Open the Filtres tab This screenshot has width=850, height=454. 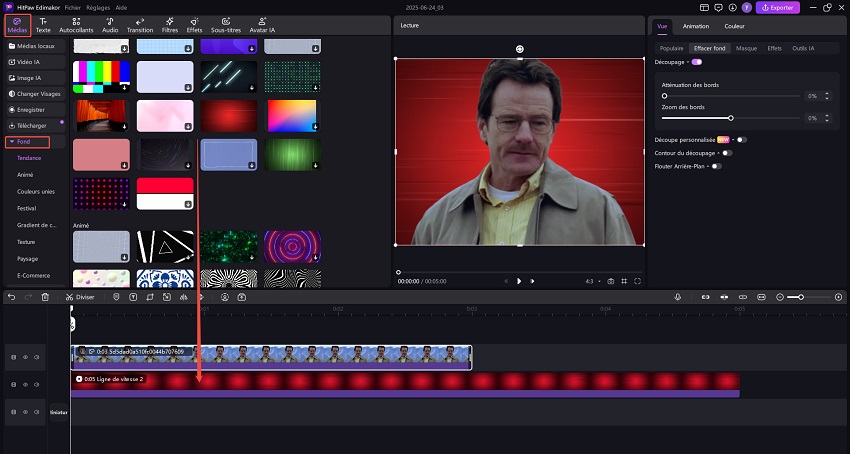[170, 25]
